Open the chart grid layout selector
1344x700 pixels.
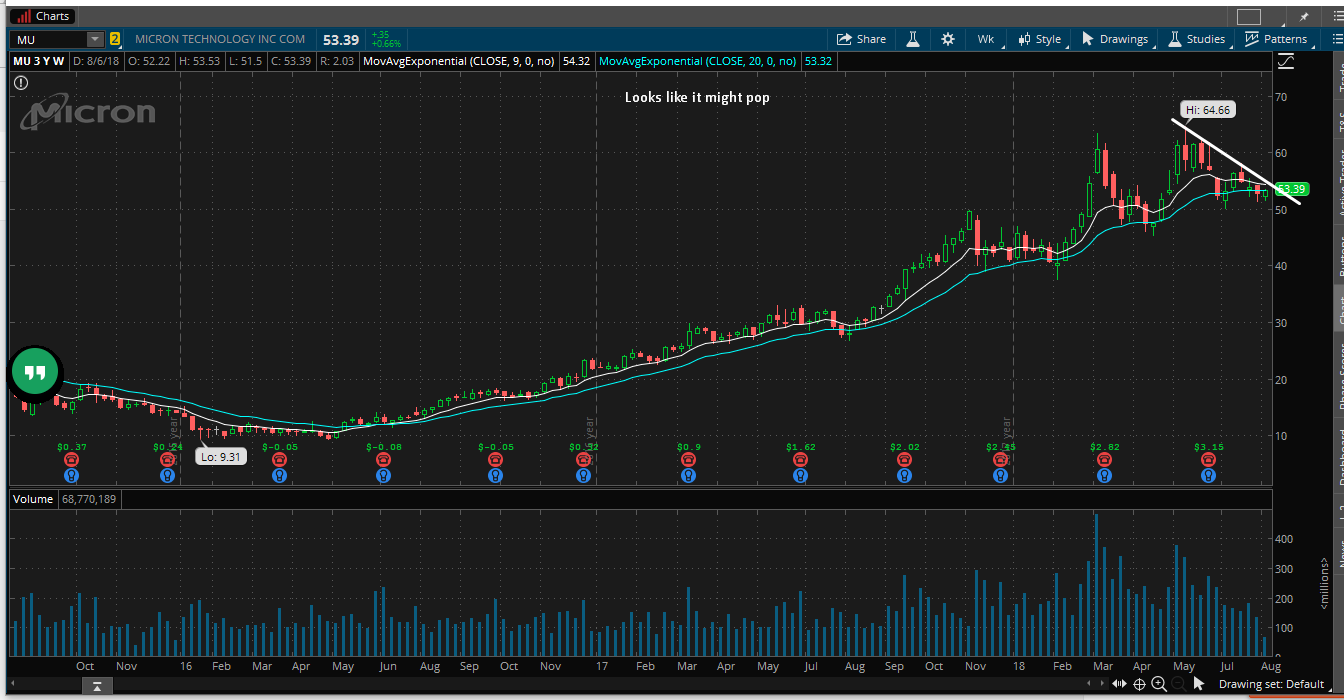(1249, 16)
